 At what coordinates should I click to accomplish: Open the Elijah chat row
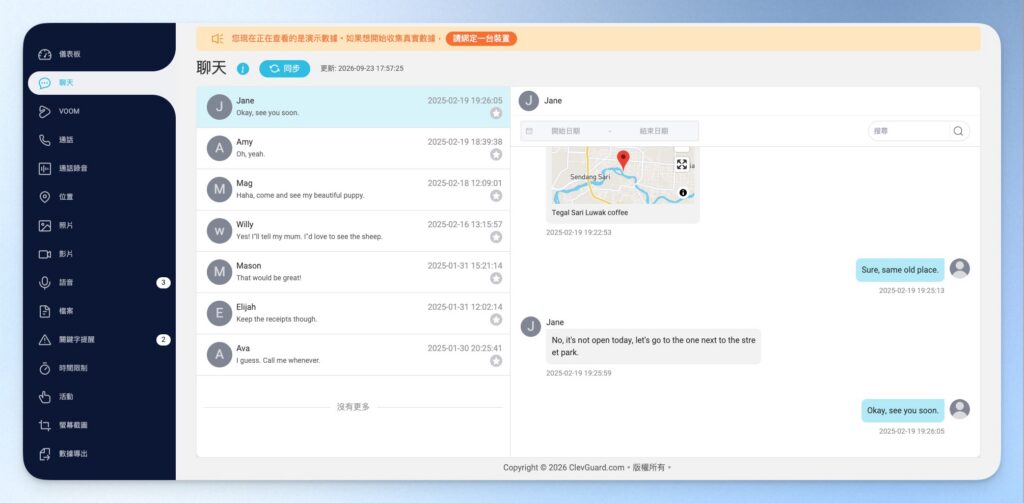tap(353, 313)
